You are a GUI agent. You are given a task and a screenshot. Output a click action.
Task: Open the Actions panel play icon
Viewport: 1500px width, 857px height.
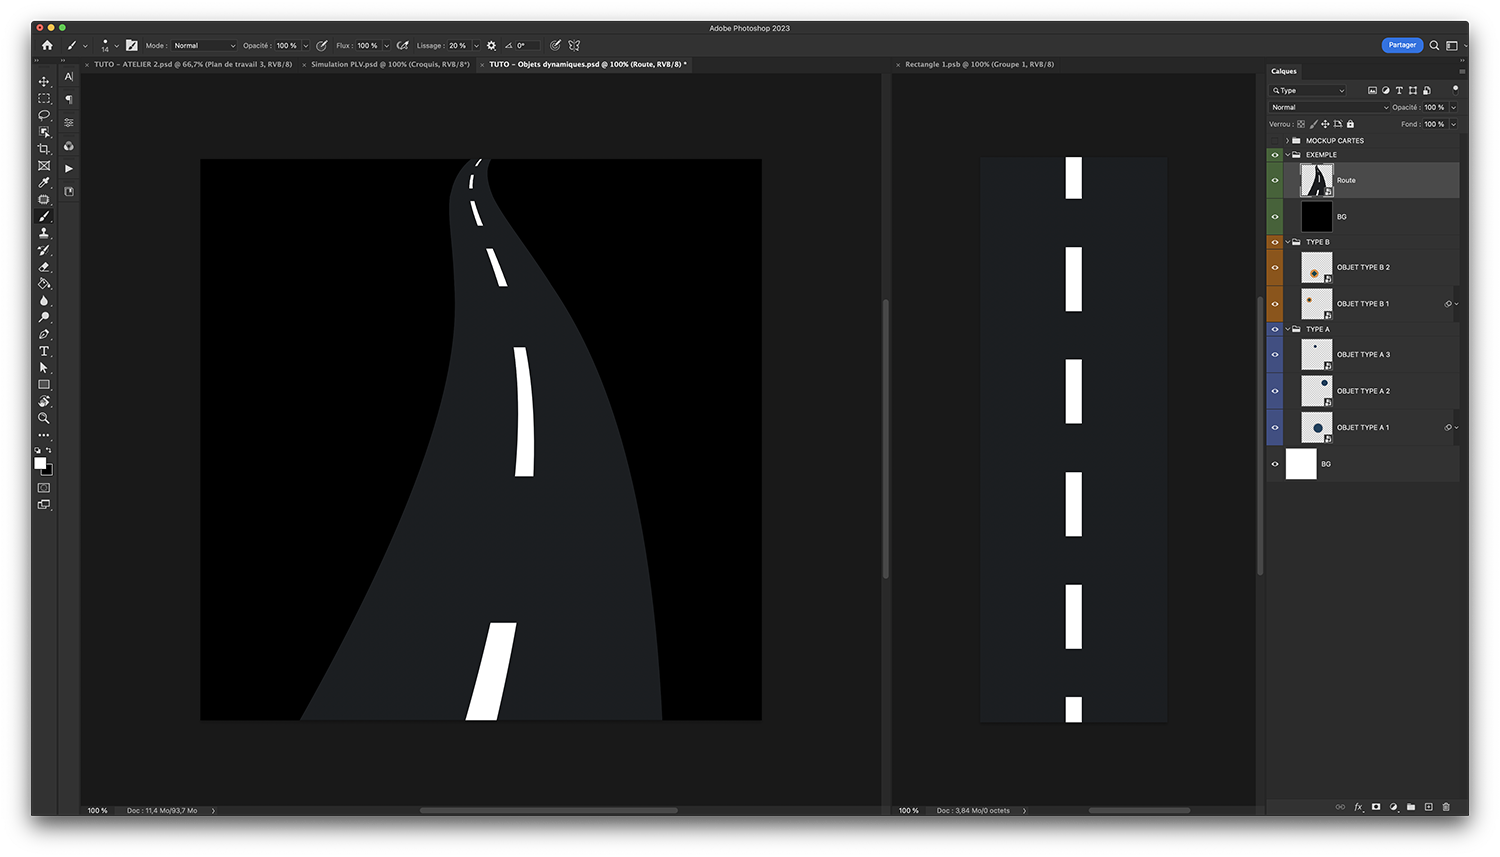69,168
